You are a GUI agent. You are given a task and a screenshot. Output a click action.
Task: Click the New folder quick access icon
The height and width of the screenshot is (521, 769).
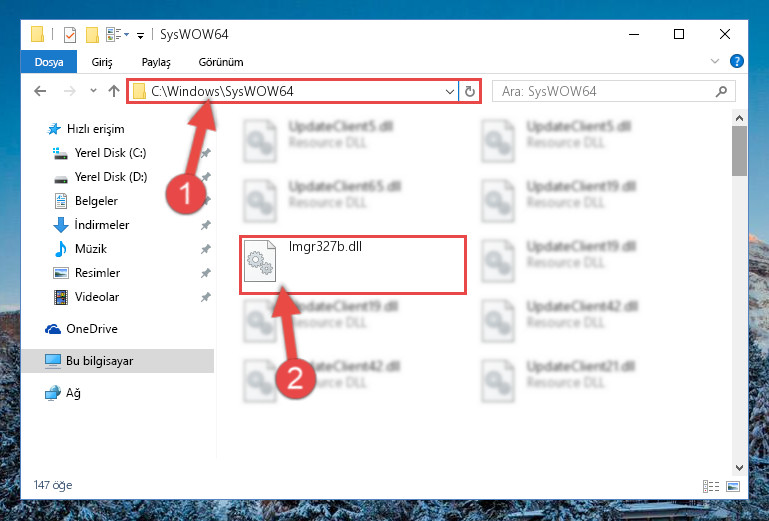[92, 34]
